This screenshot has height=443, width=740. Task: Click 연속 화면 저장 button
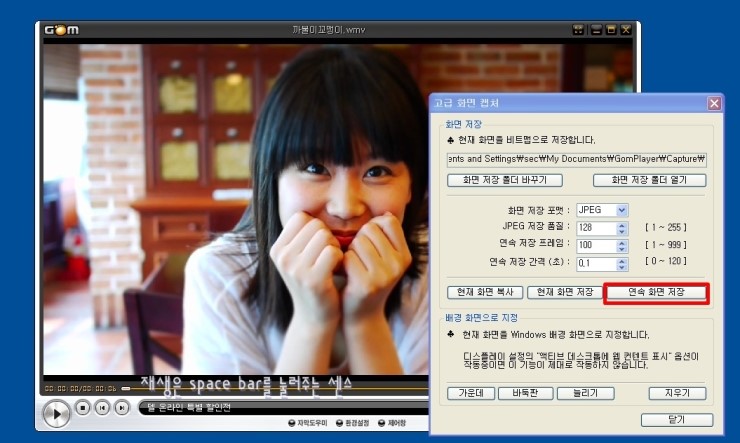point(656,293)
